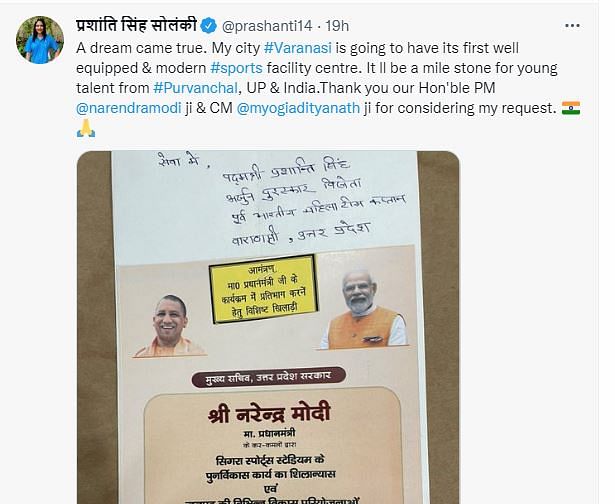Visit the @myogiadityanath mention
615x504 pixels.
click(x=298, y=108)
